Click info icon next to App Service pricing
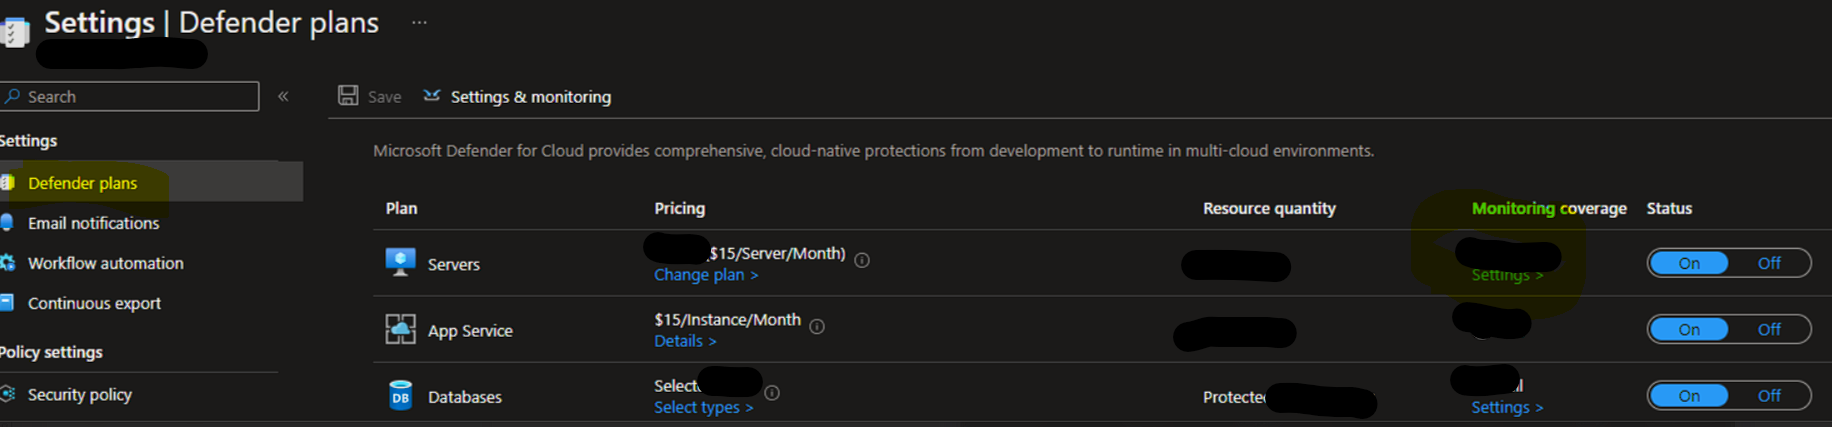This screenshot has width=1832, height=427. (817, 327)
